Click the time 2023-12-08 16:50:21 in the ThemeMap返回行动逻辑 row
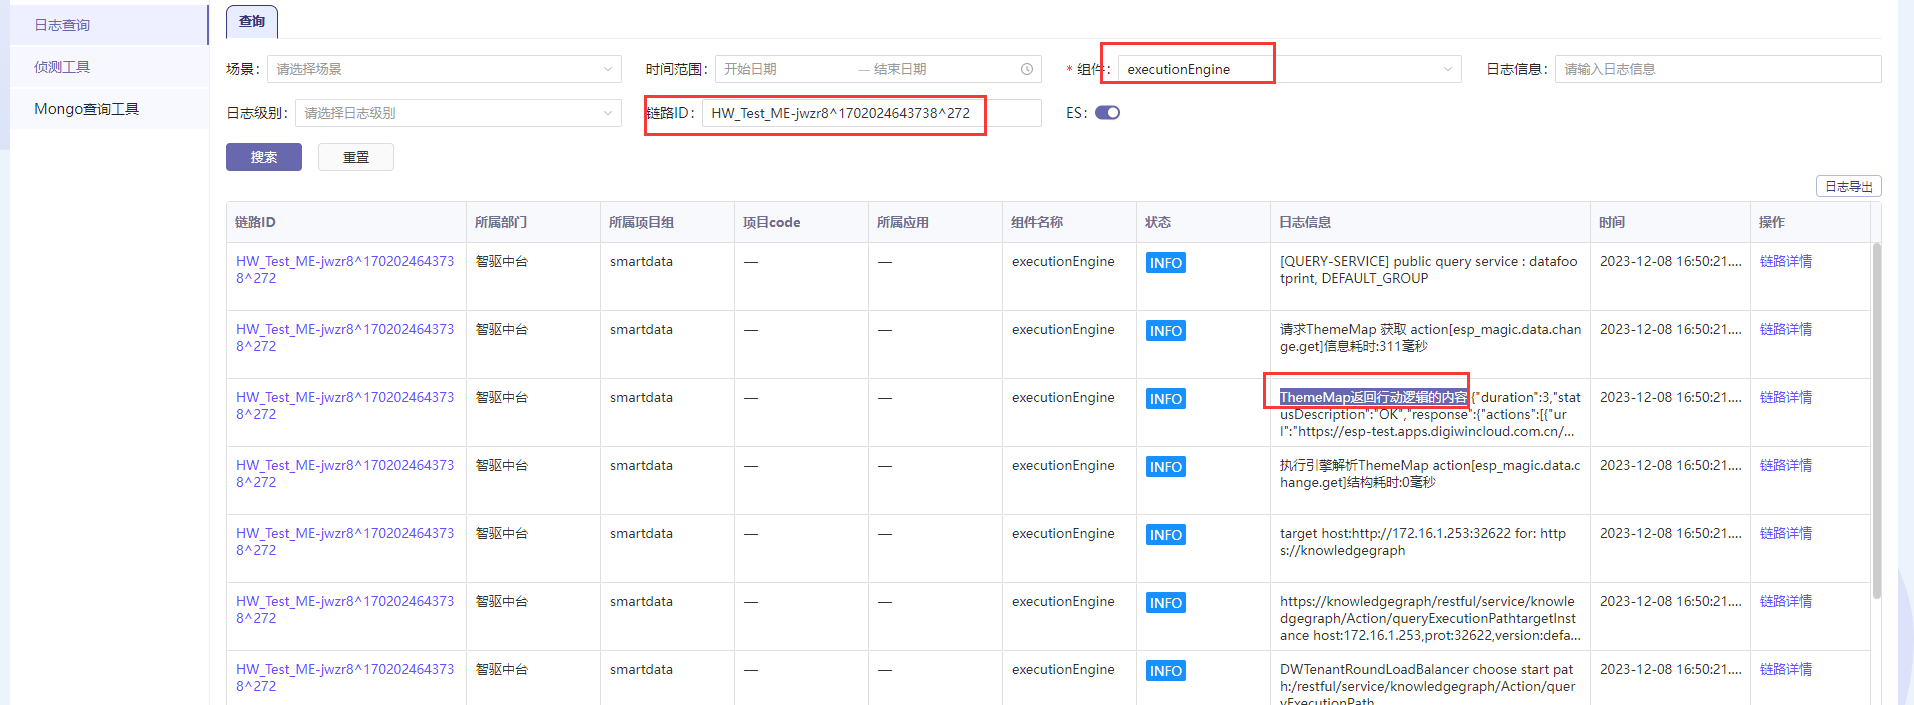Viewport: 1914px width, 705px height. 1670,397
